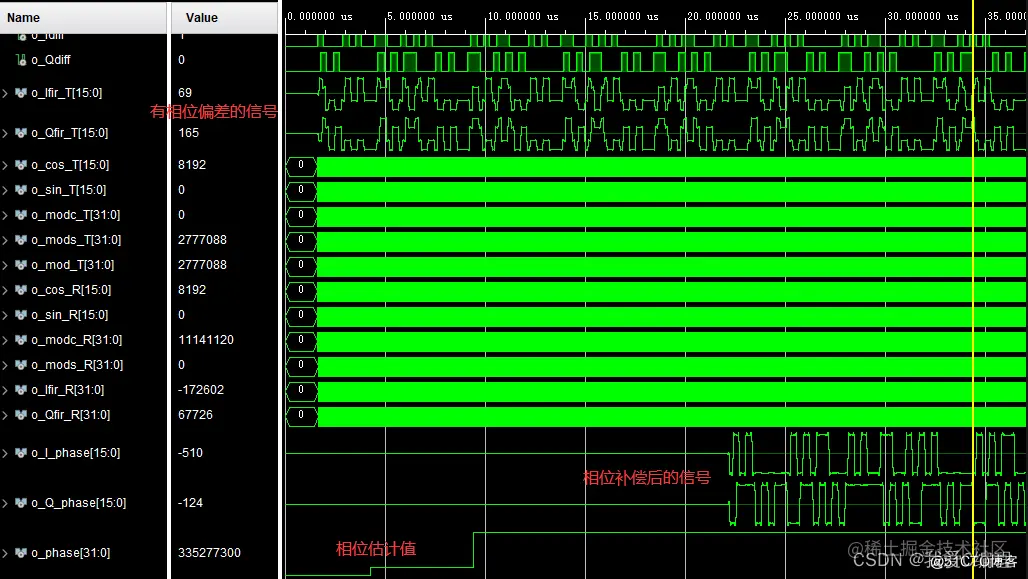Click the bus icon of o_cos_R[15:0]
The height and width of the screenshot is (579, 1028).
pos(21,290)
